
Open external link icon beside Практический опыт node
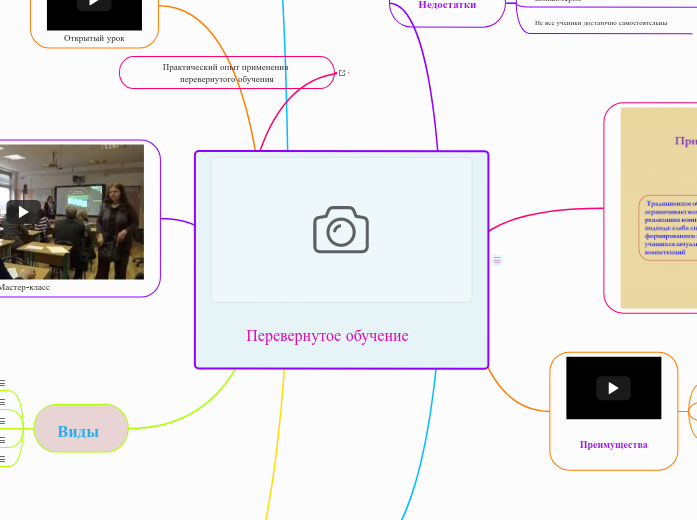pyautogui.click(x=342, y=73)
